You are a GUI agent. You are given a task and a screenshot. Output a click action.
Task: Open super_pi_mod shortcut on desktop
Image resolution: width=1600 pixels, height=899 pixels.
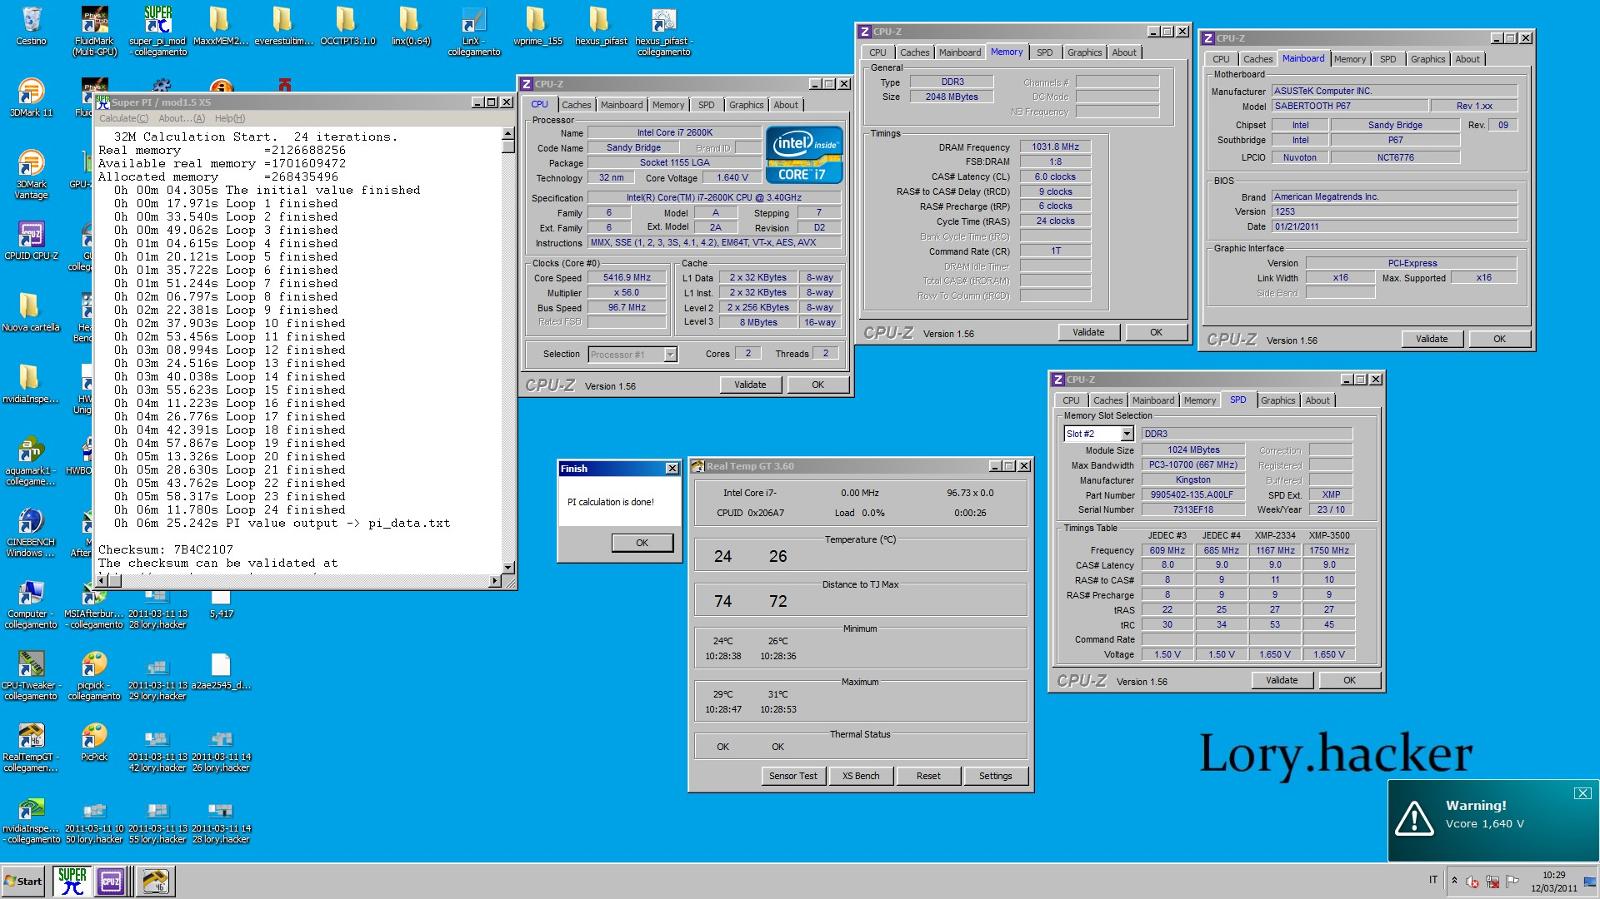[158, 31]
